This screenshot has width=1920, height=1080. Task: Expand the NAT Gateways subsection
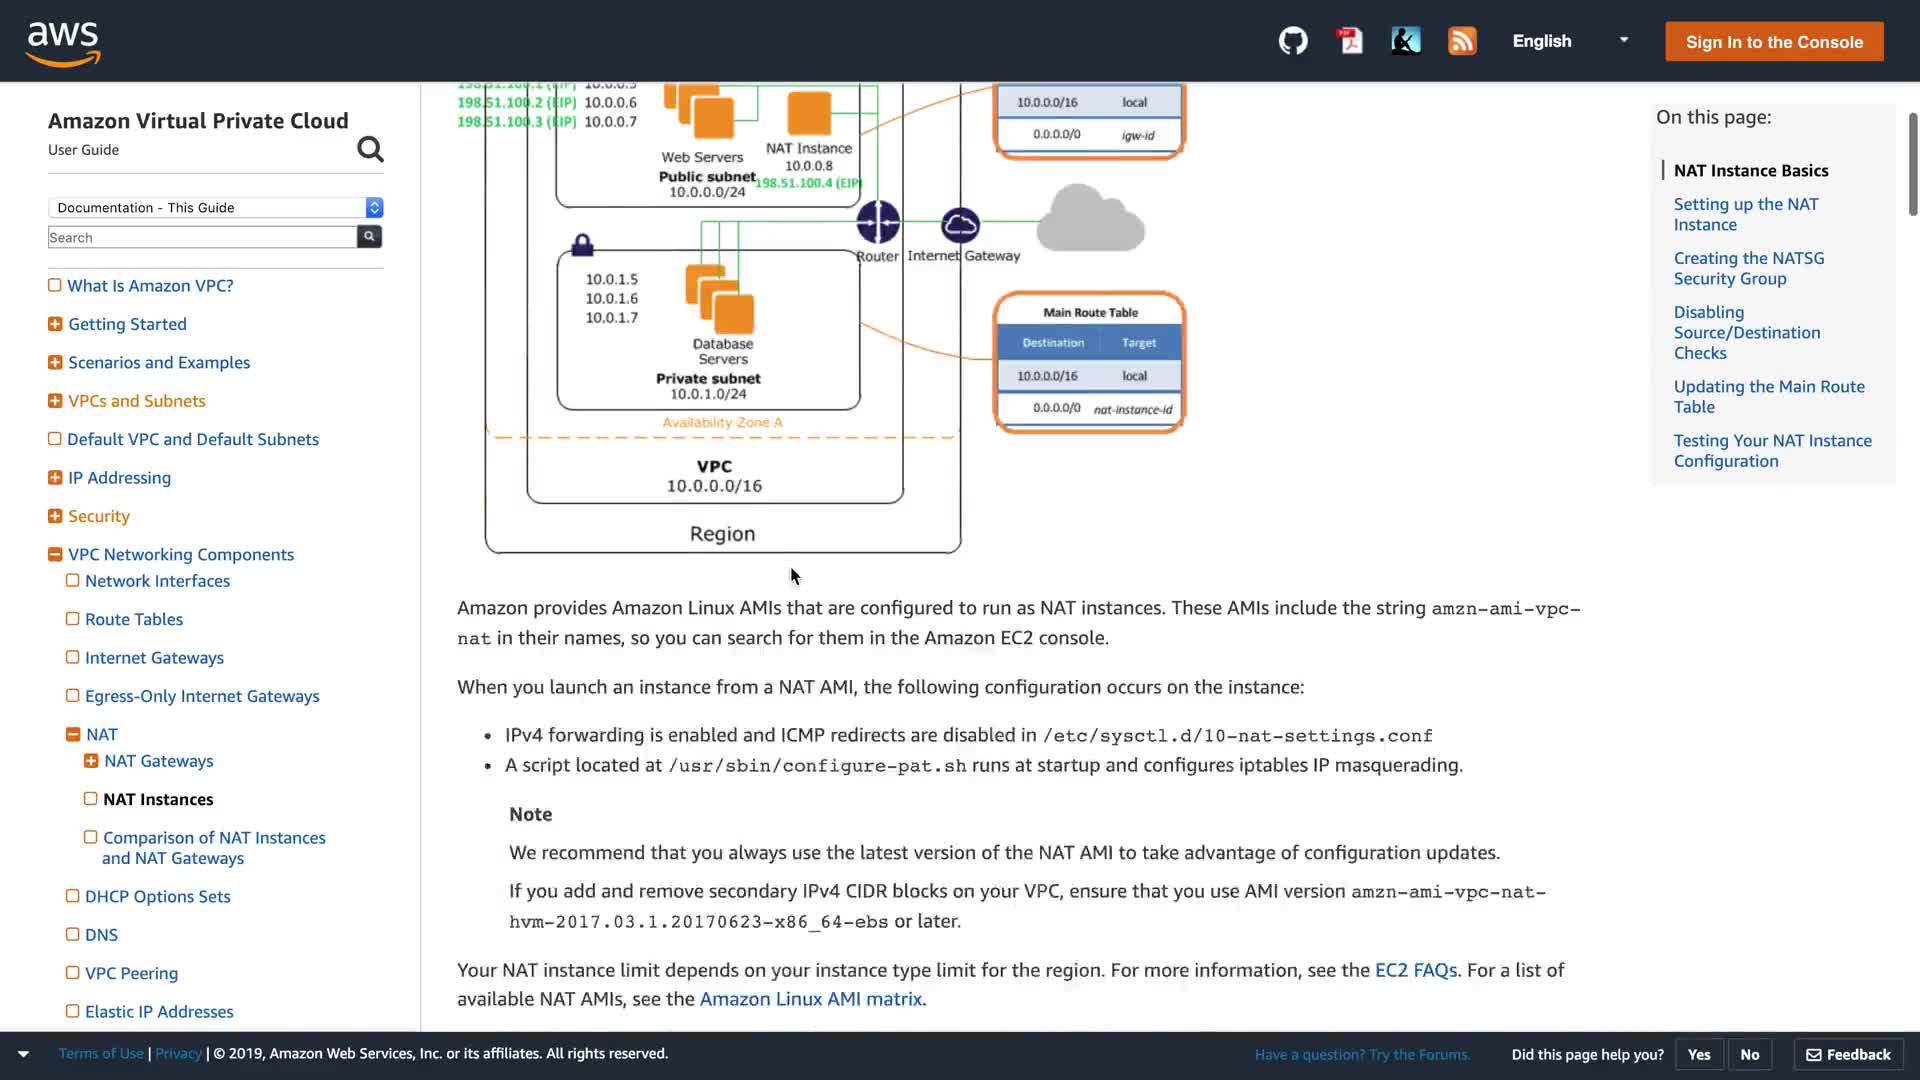click(91, 761)
